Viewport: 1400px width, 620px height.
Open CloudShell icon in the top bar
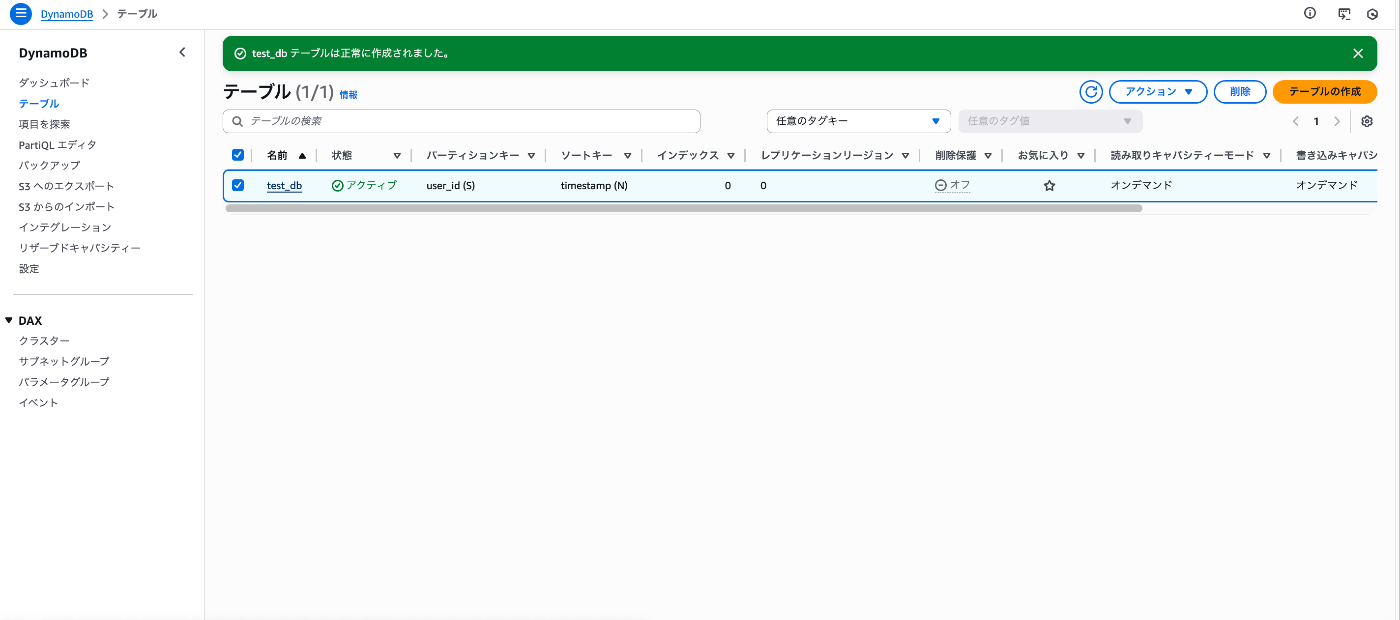tap(1345, 14)
